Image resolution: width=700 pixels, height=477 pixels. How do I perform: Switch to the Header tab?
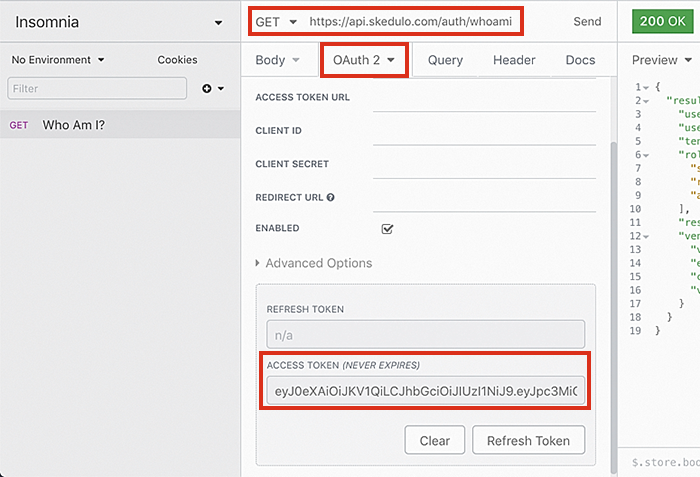514,60
